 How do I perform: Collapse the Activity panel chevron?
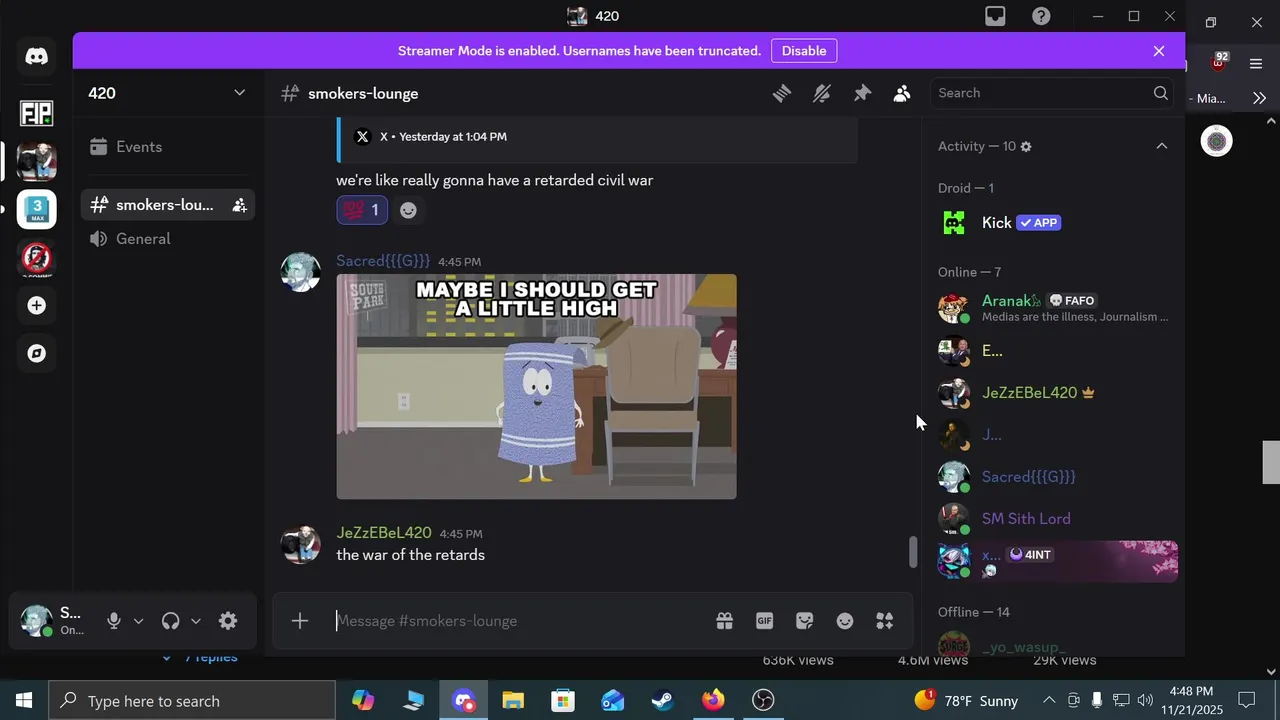tap(1162, 146)
